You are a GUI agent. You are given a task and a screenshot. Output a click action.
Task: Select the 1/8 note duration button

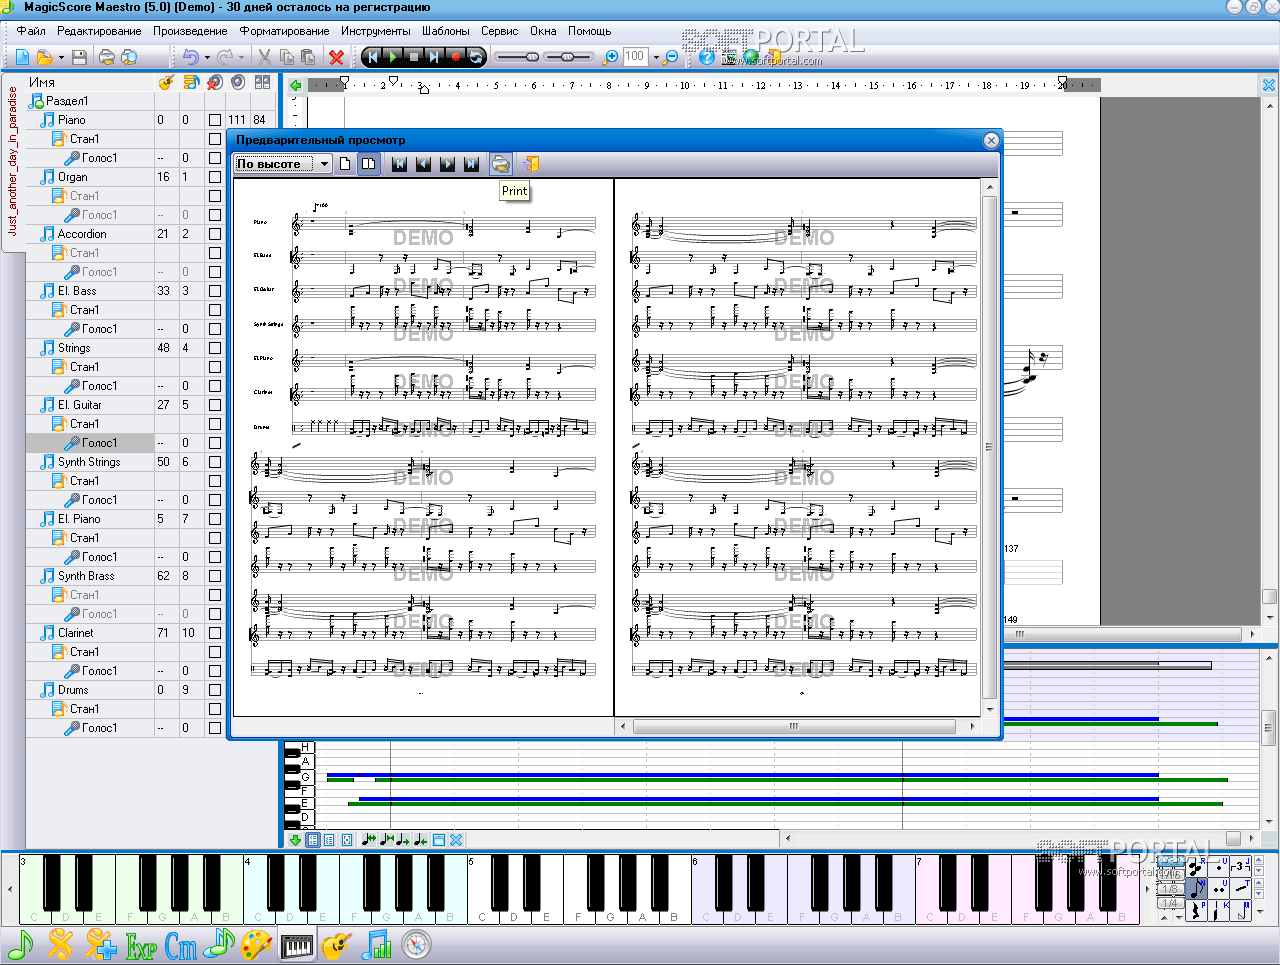pos(1169,889)
